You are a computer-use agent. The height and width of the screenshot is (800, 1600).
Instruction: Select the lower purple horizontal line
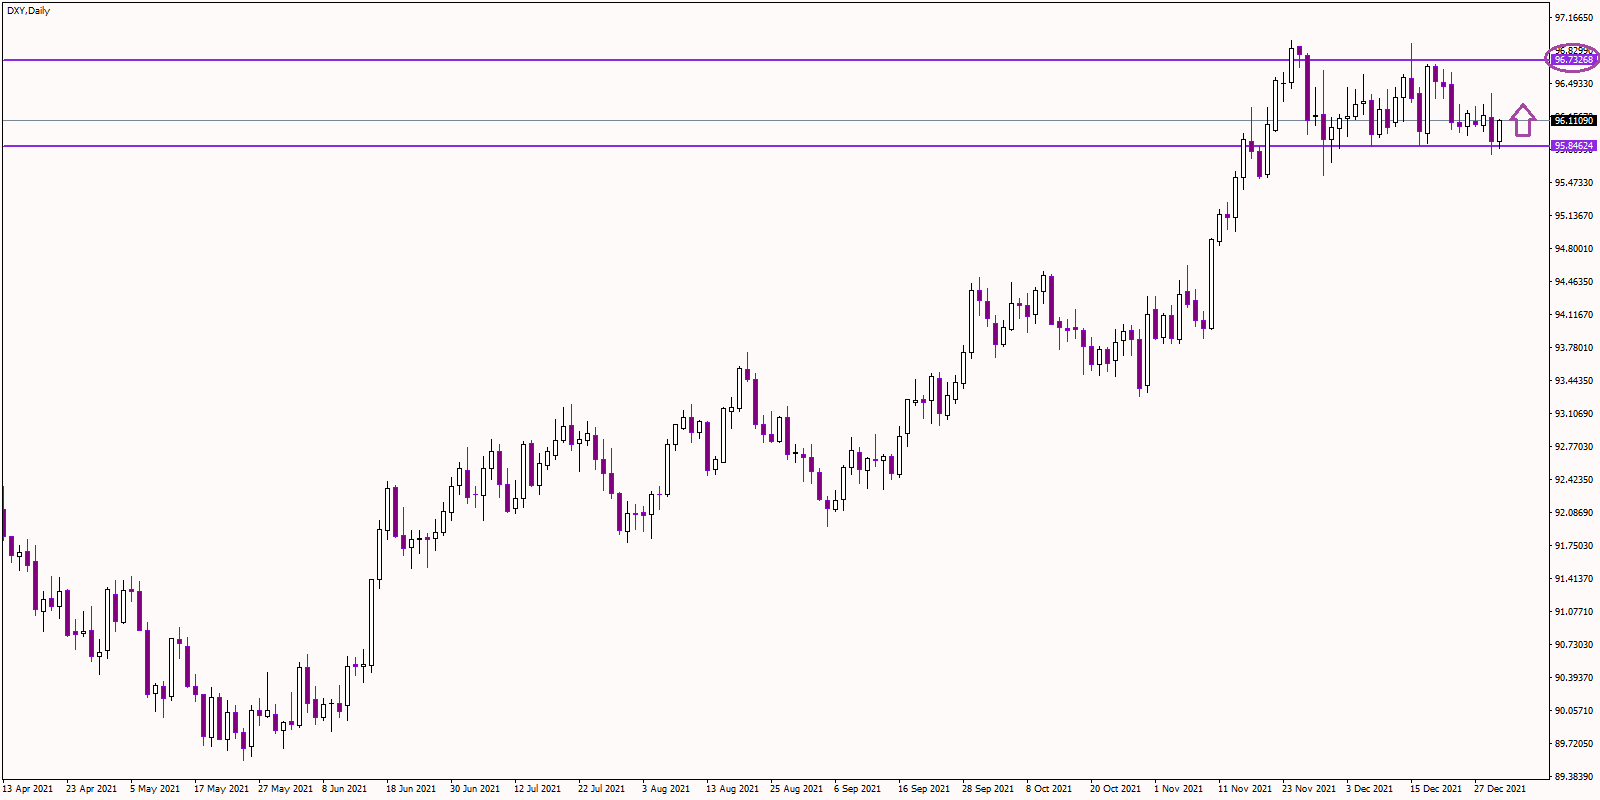[775, 146]
